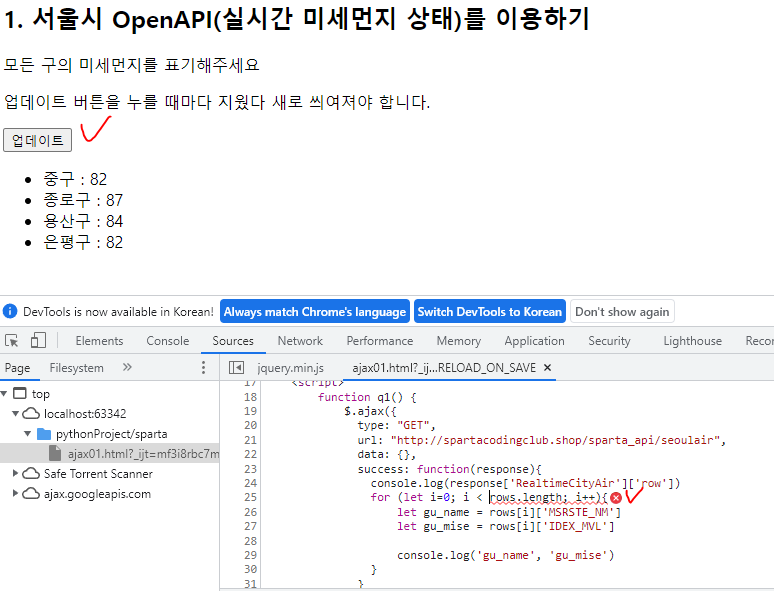
Task: Click the list item 은평구 : 82
Action: (83, 242)
